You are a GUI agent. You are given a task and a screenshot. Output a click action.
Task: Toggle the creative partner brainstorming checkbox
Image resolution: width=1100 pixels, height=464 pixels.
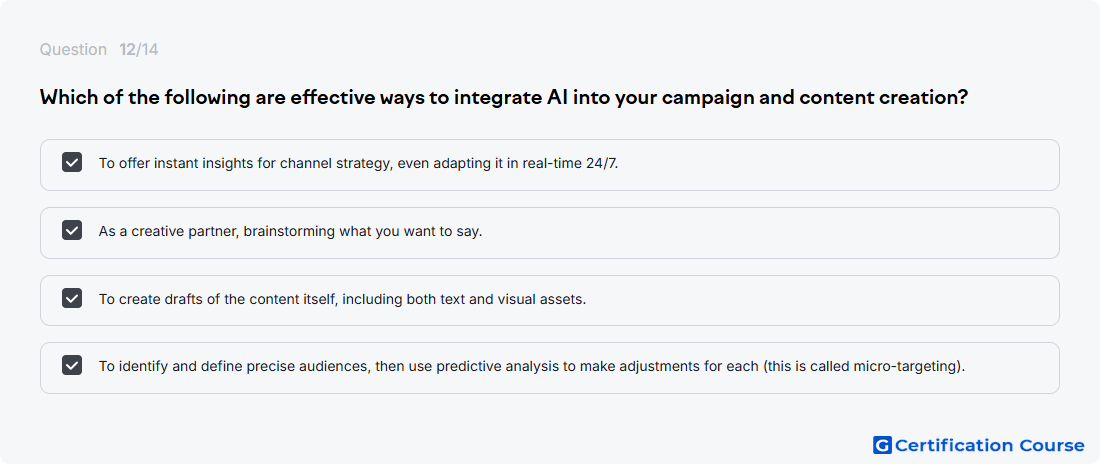tap(72, 230)
